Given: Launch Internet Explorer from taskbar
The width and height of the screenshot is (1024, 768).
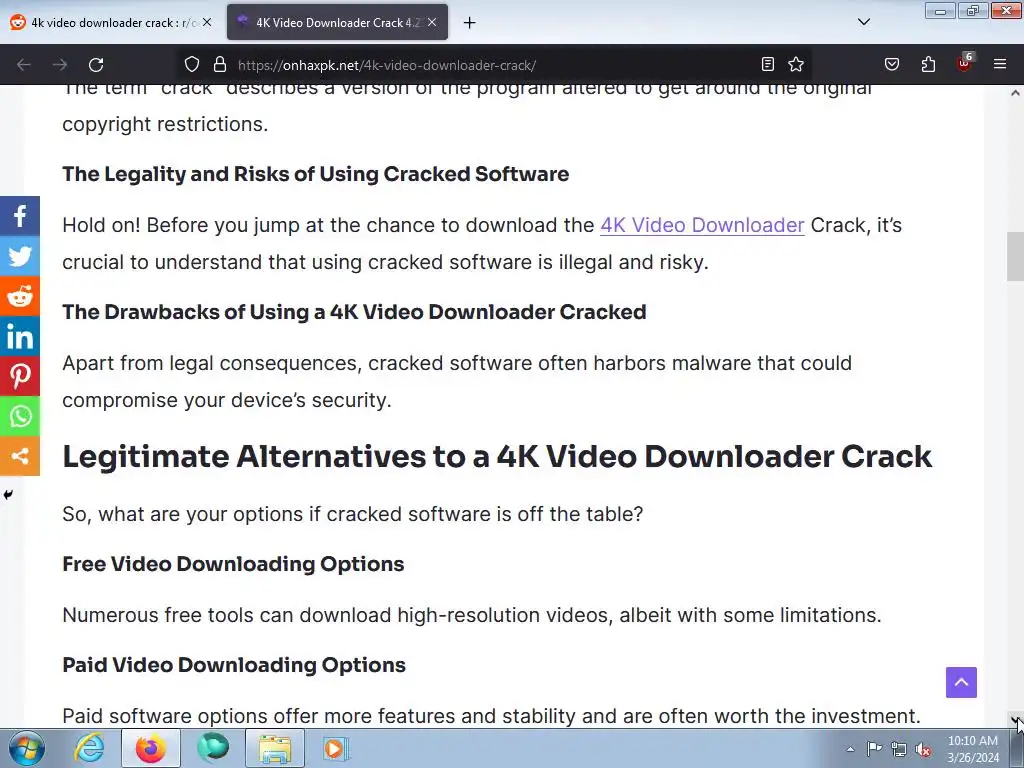Looking at the screenshot, I should pyautogui.click(x=89, y=748).
